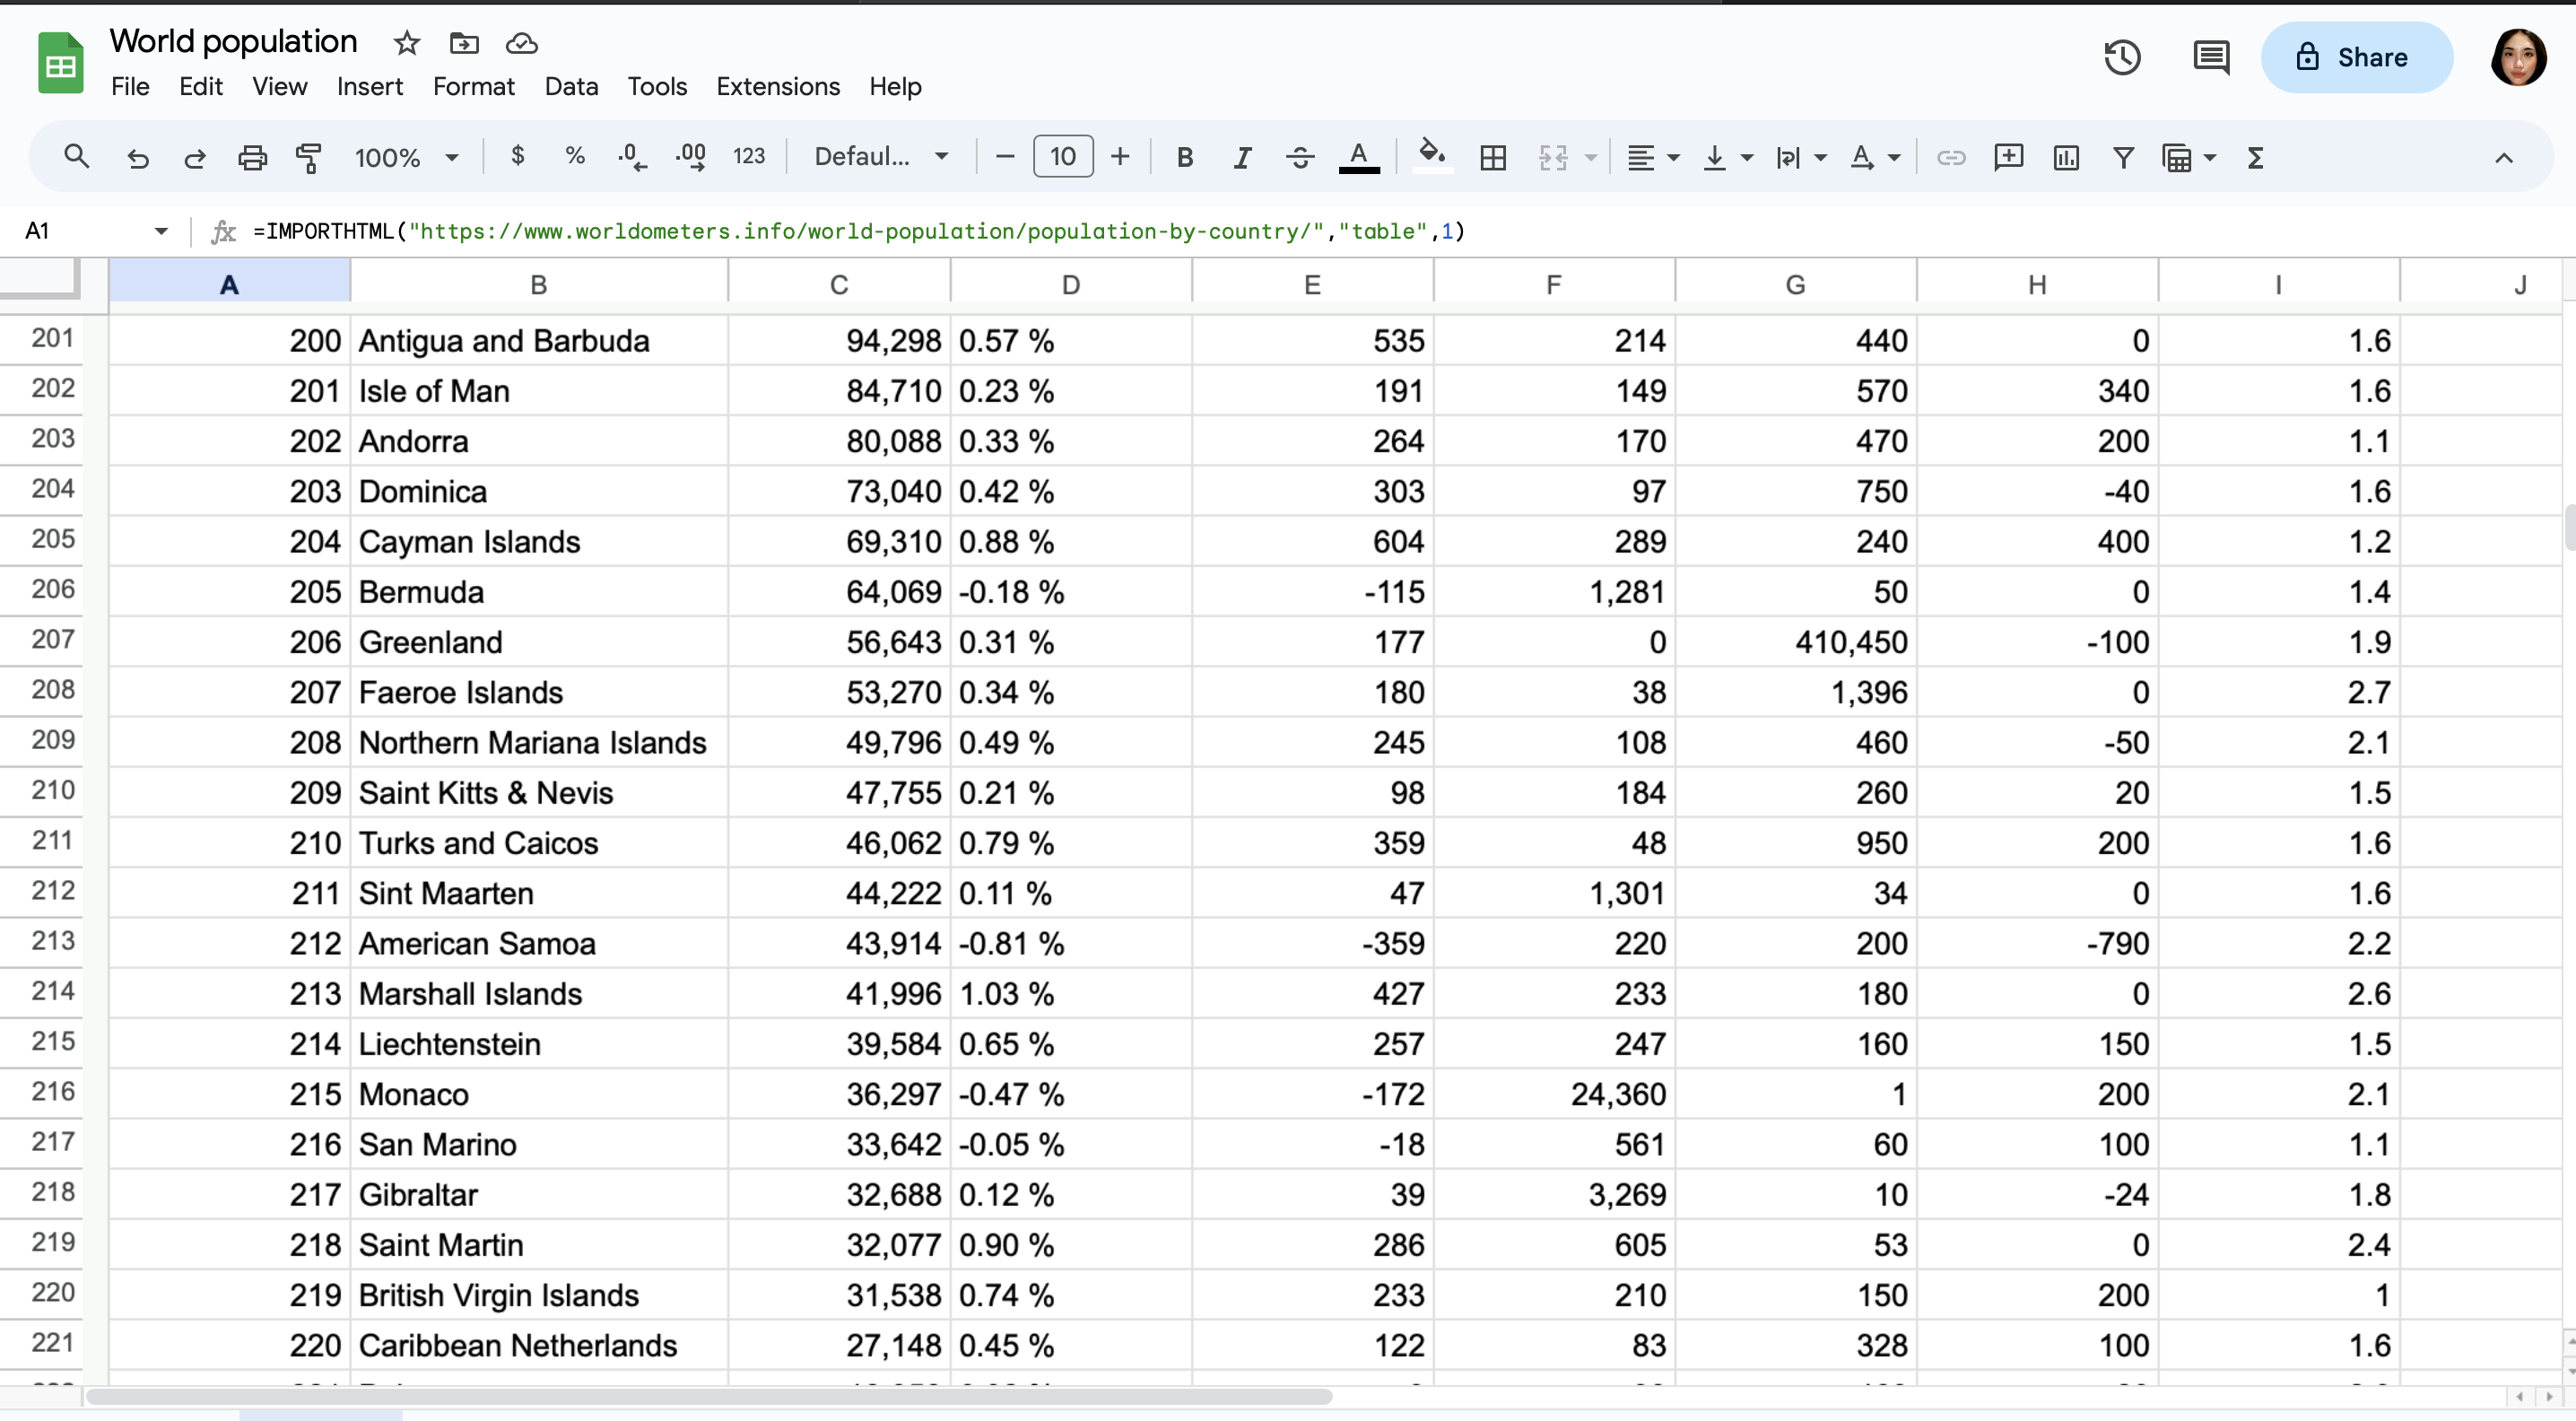The height and width of the screenshot is (1421, 2576).
Task: Open the Default font dropdown
Action: click(x=880, y=157)
